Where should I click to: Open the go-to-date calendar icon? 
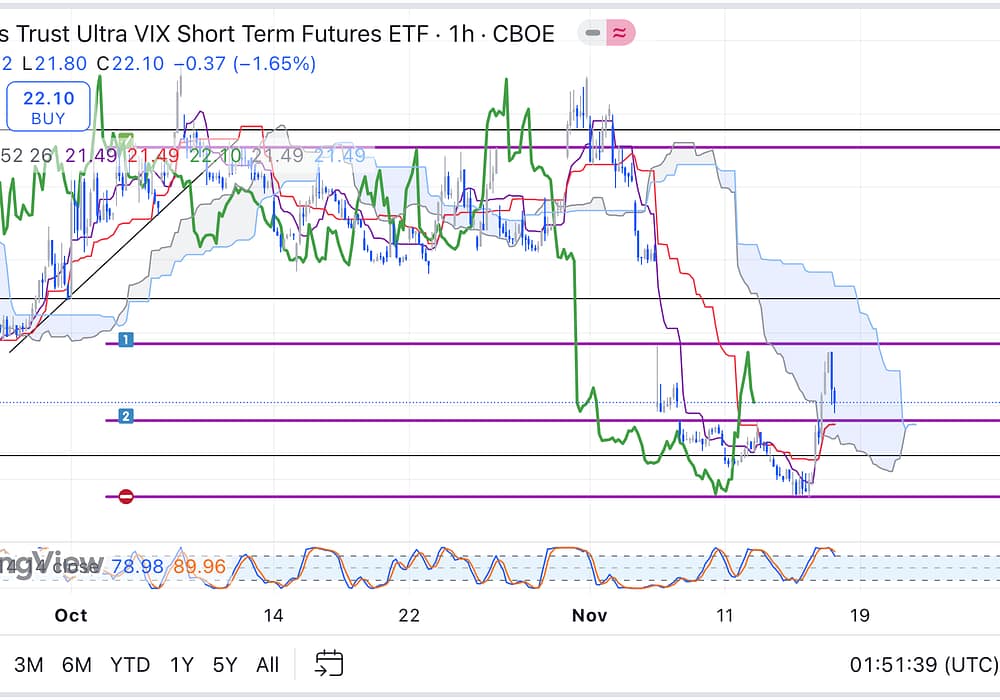click(329, 663)
